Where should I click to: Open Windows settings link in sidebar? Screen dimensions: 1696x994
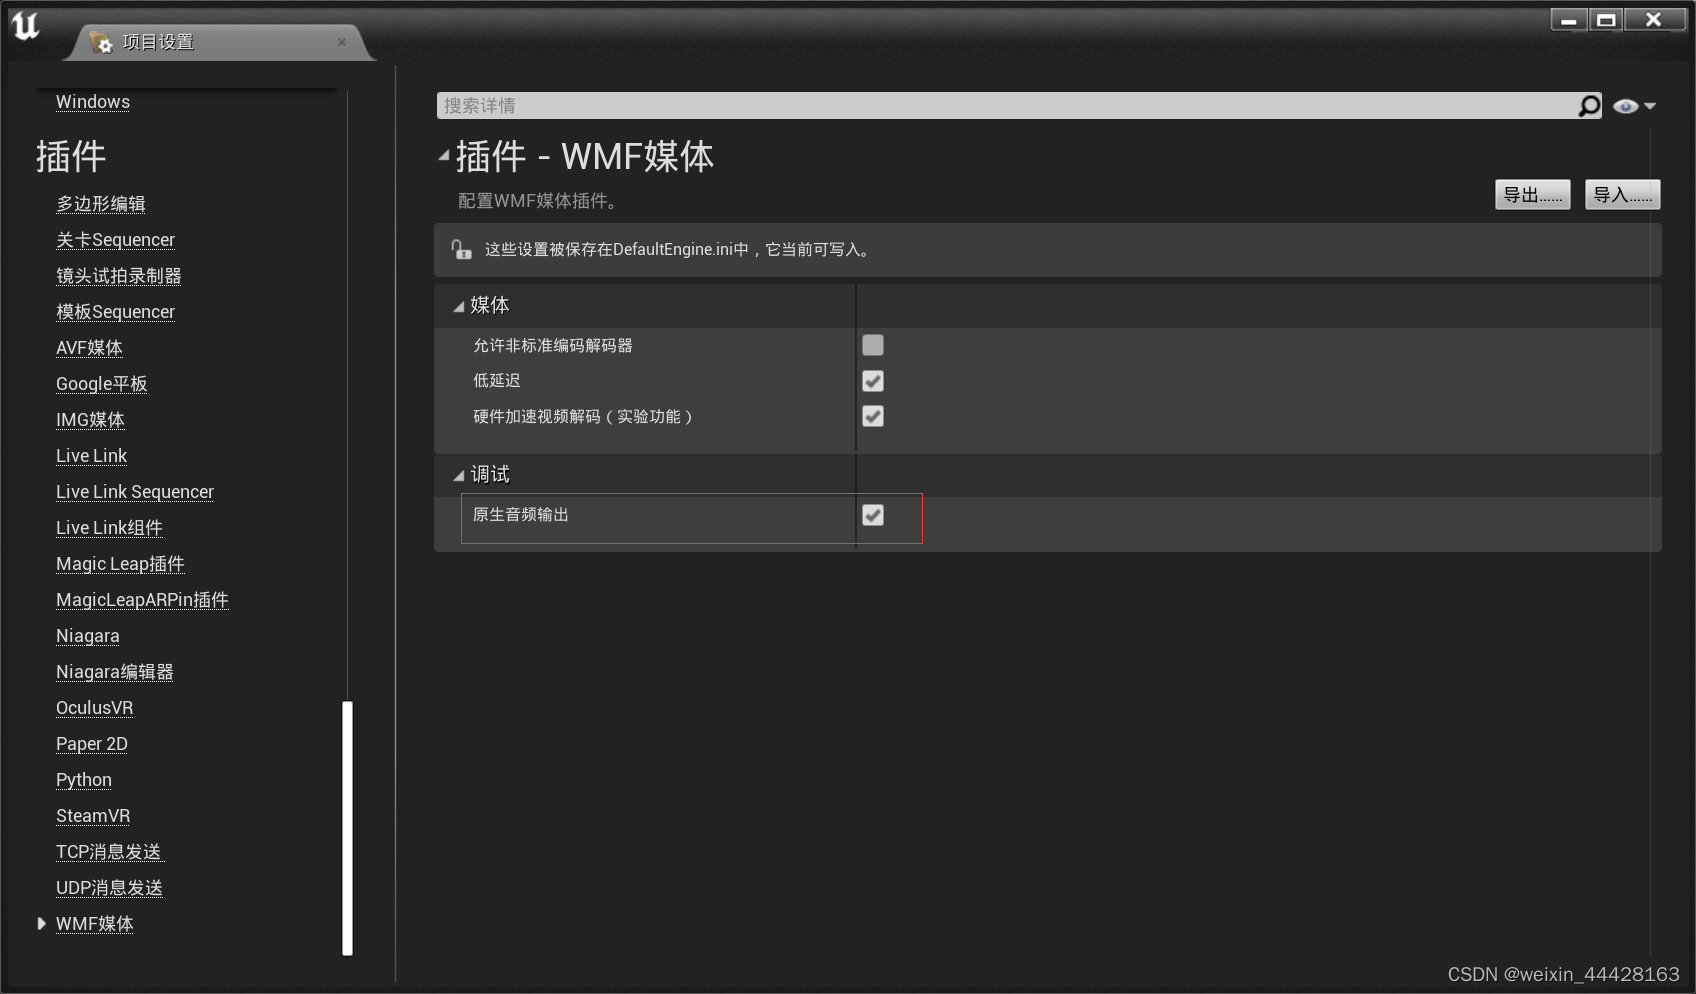[x=93, y=102]
